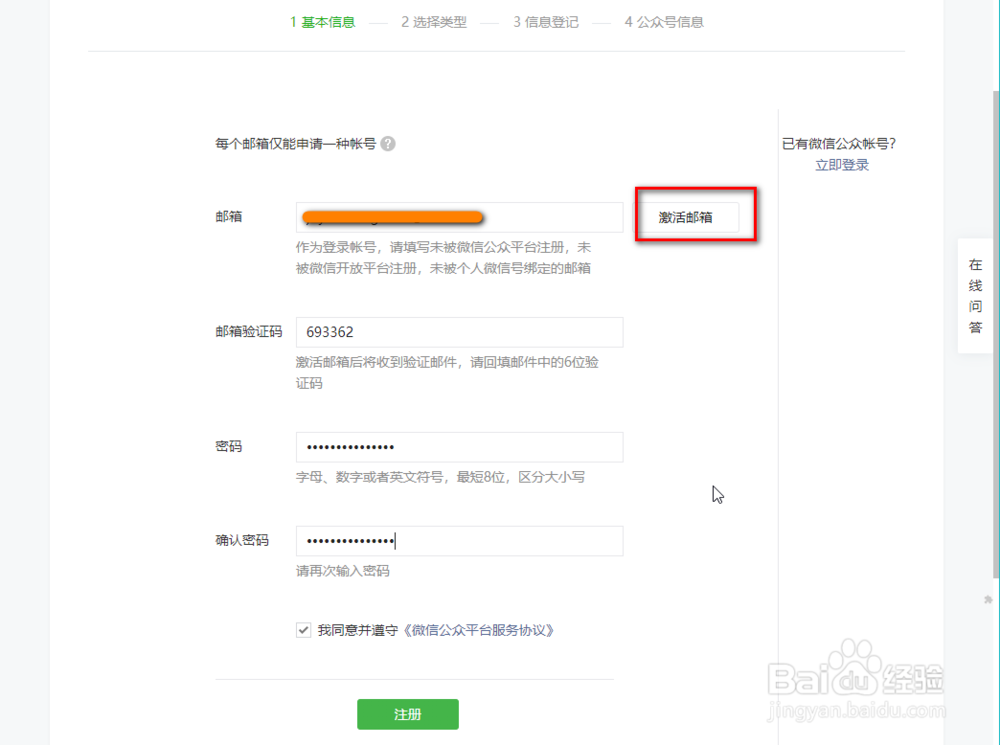This screenshot has height=745, width=1000.
Task: Click 激活邮箱后将收到验证邮件 hint text
Action: click(447, 372)
